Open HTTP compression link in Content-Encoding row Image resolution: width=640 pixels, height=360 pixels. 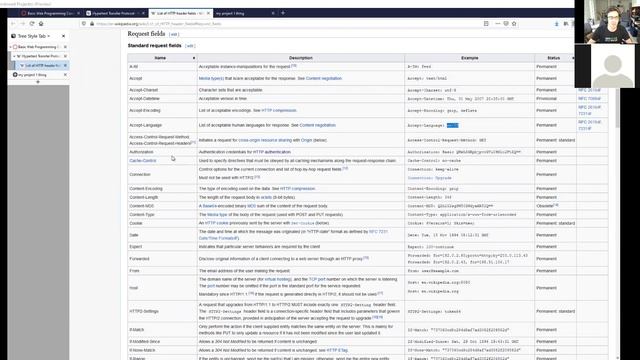tap(298, 189)
